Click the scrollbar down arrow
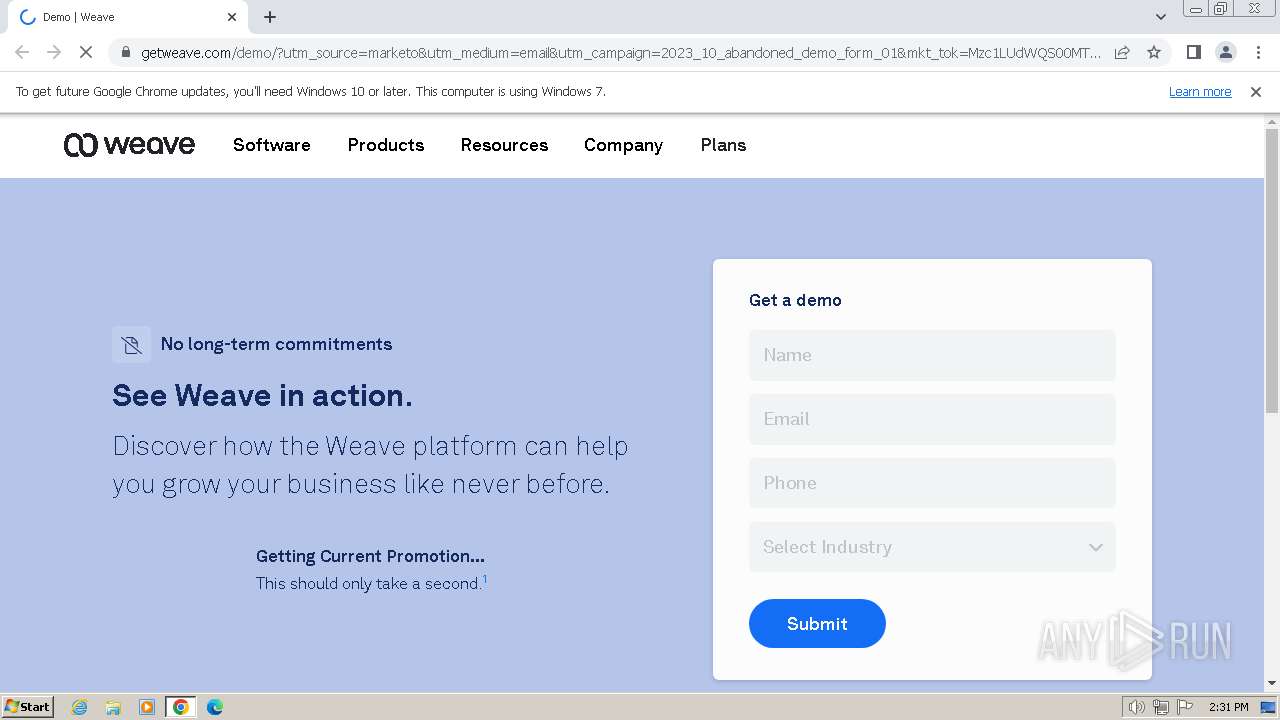Screen dimensions: 1280x720 (1272, 683)
